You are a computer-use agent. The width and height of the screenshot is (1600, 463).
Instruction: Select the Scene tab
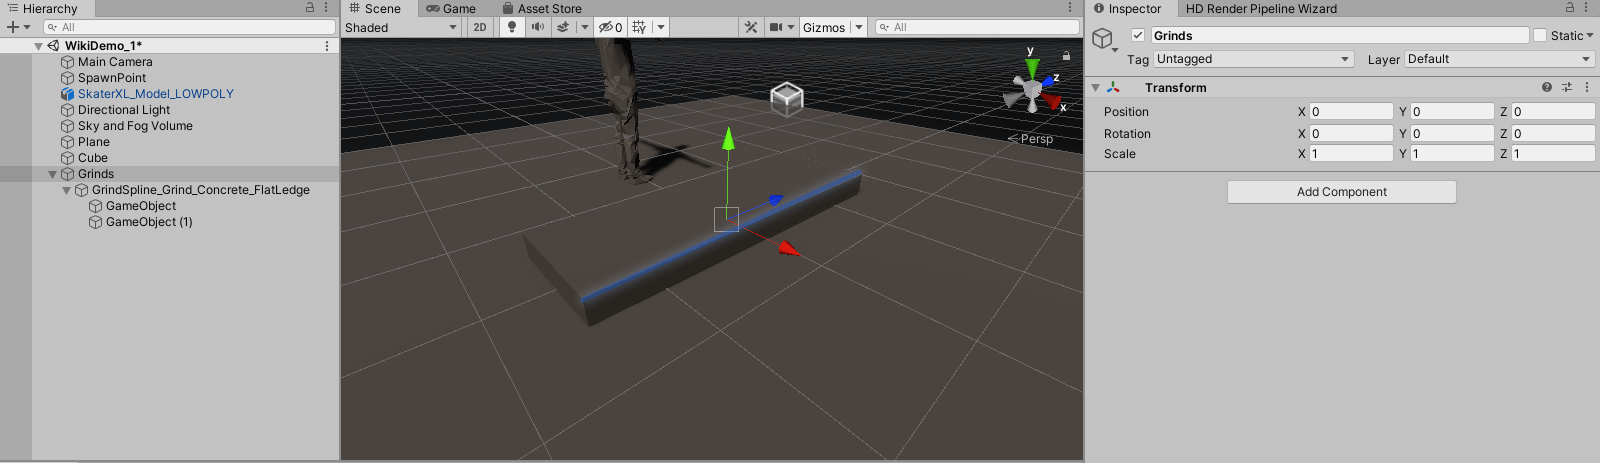pos(375,8)
